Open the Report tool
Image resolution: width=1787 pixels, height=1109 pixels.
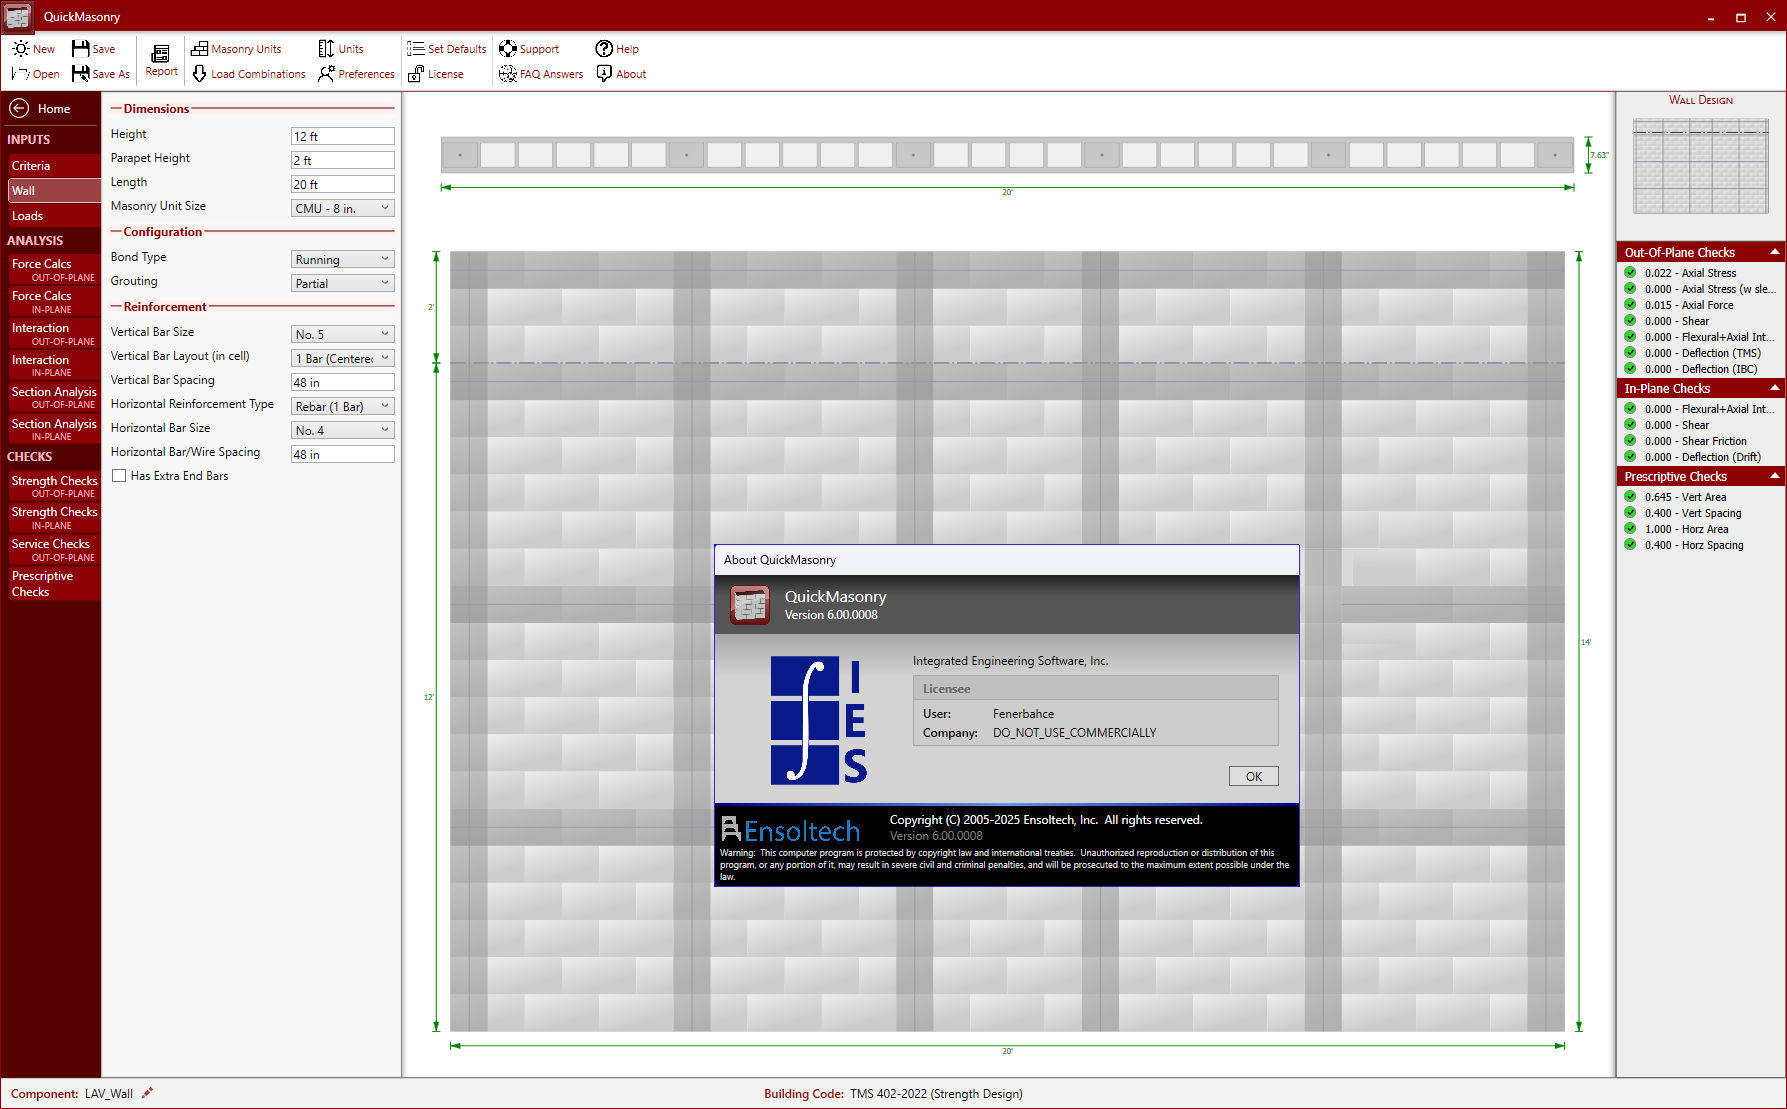pyautogui.click(x=160, y=60)
